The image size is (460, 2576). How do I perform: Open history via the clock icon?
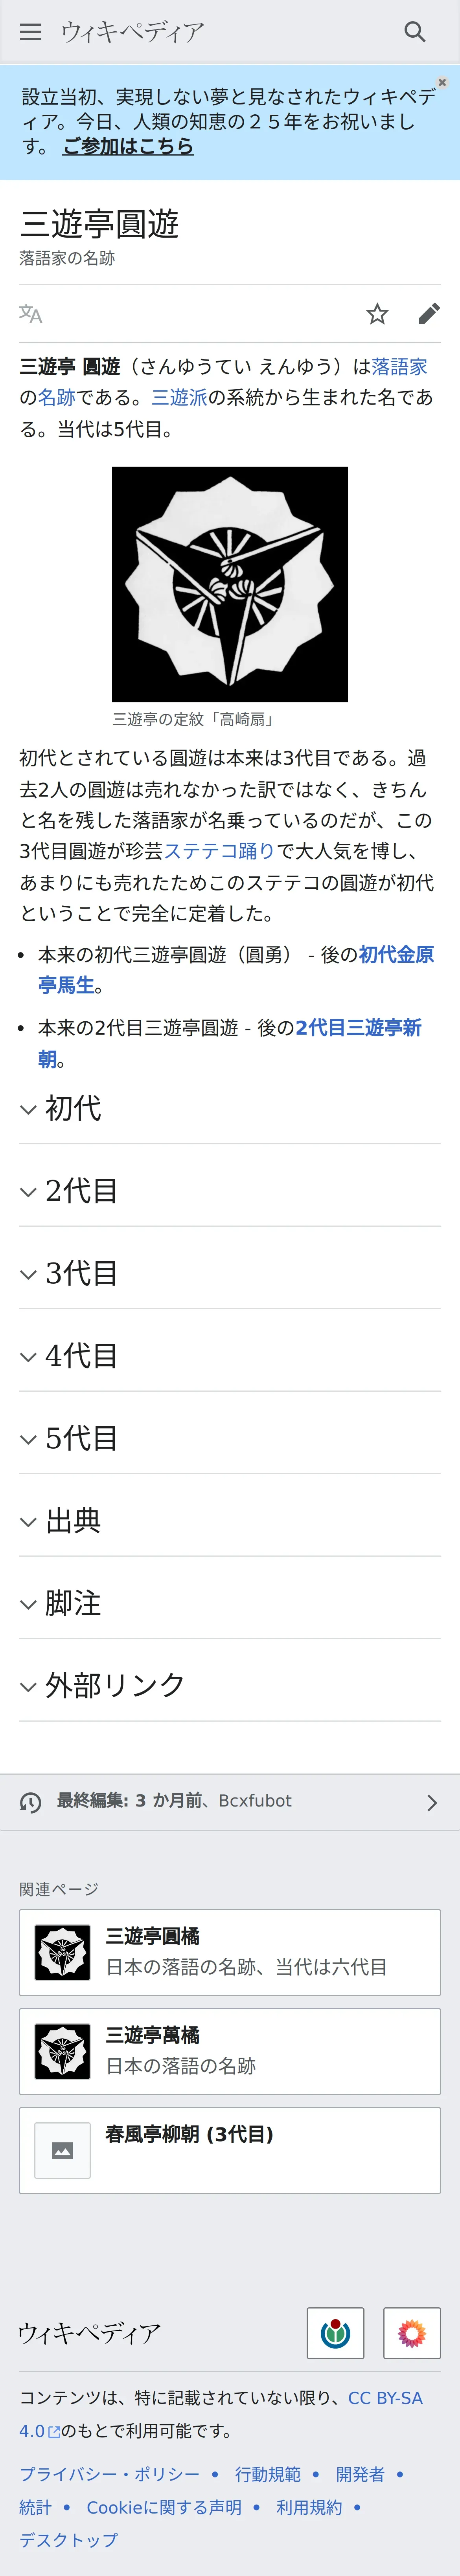point(31,1802)
